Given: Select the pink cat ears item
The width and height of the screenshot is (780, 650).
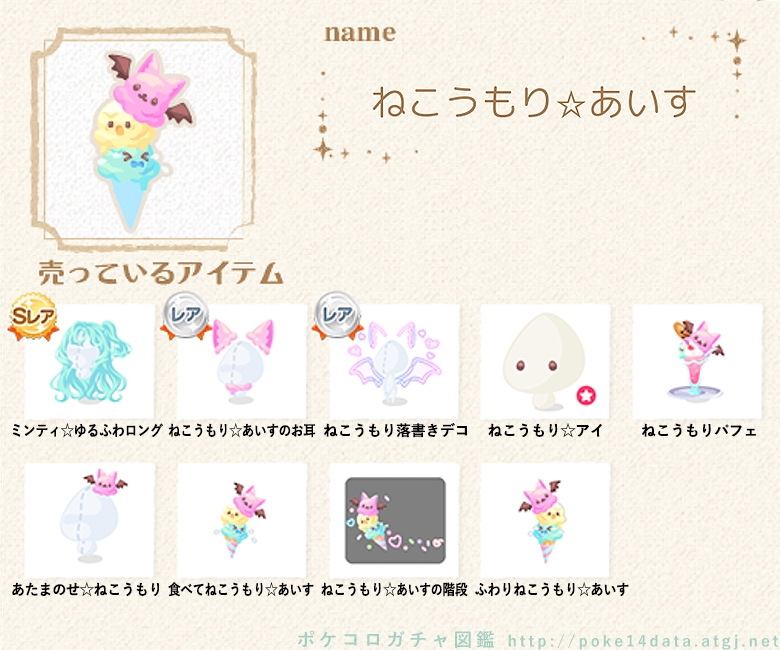Looking at the screenshot, I should (x=242, y=361).
